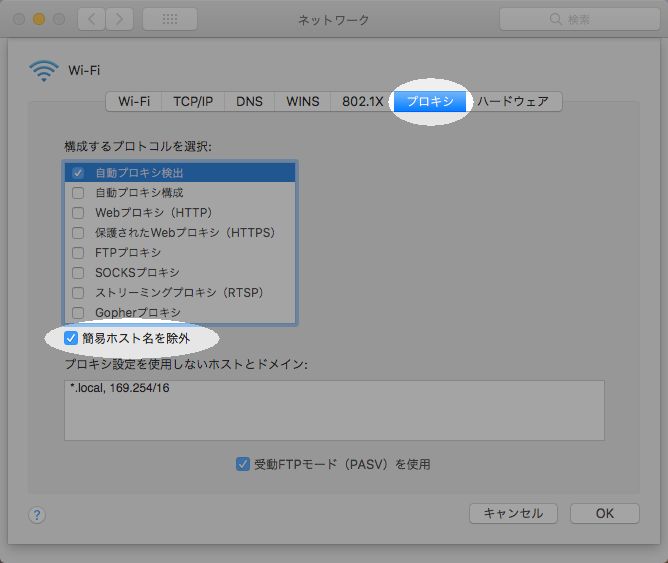Click the search field in the toolbar

coord(579,19)
